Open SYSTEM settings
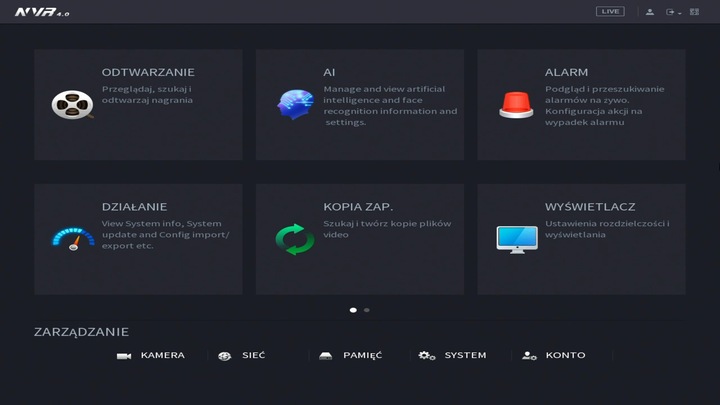 tap(453, 355)
